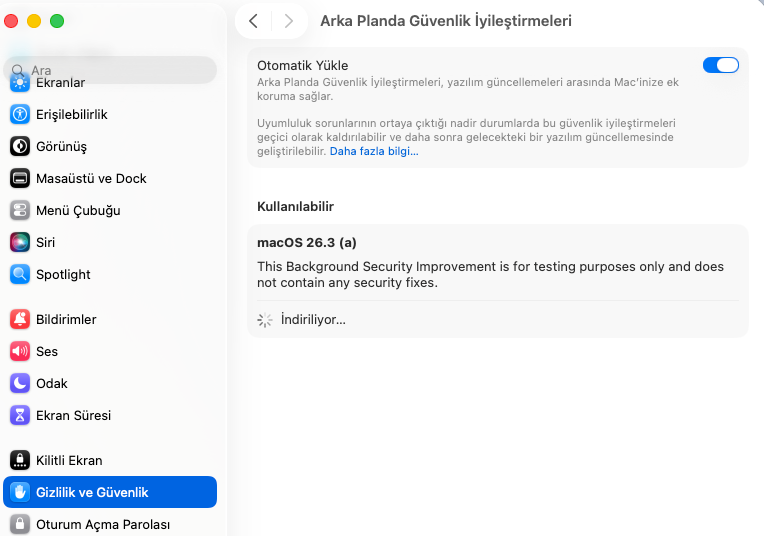This screenshot has height=536, width=764.
Task: Open the Kilitli Ekran lock icon
Action: pos(20,460)
